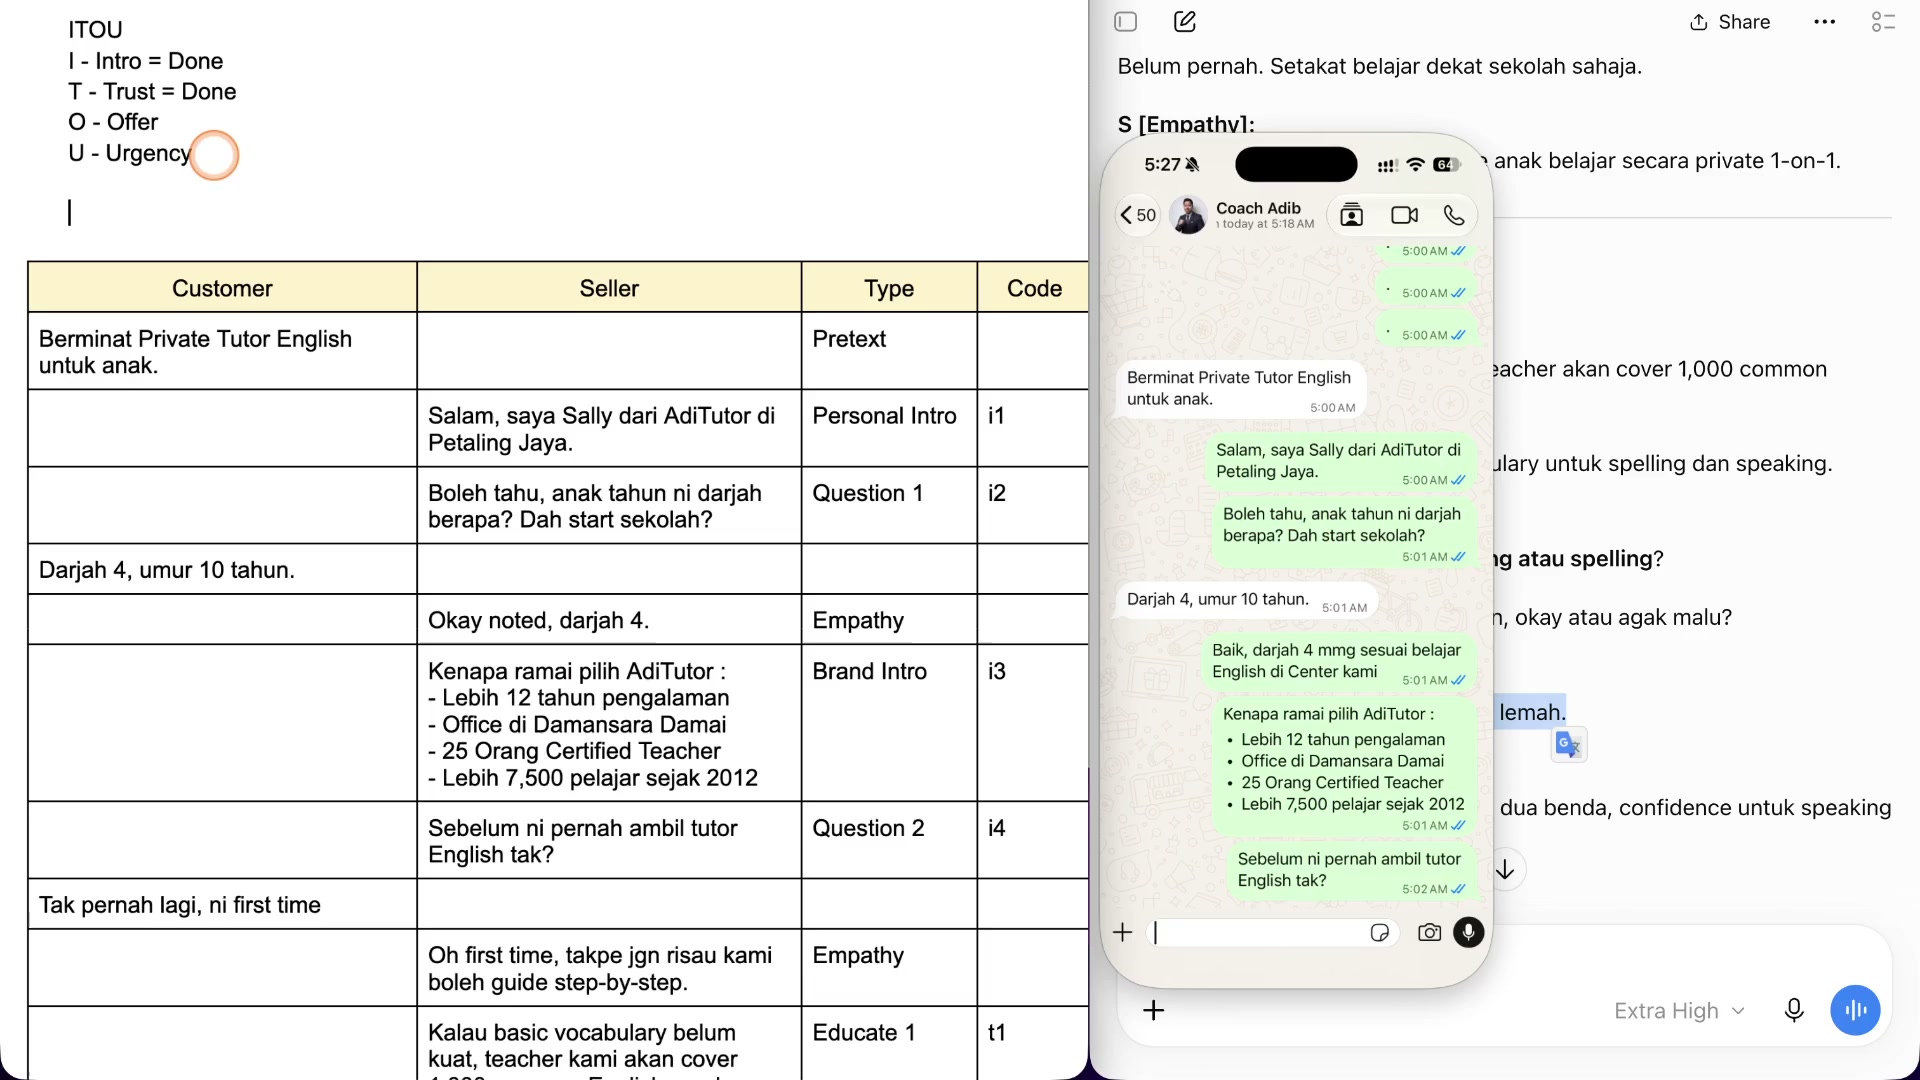Click the Google Translate popup icon
This screenshot has width=1920, height=1080.
1569,745
